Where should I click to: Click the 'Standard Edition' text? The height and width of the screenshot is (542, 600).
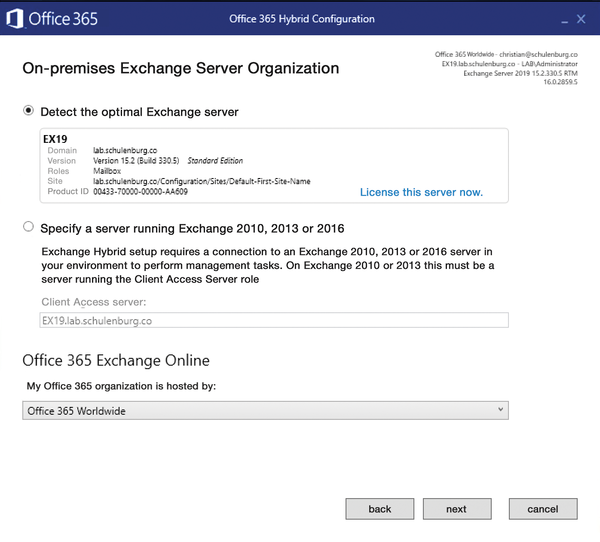pos(215,161)
